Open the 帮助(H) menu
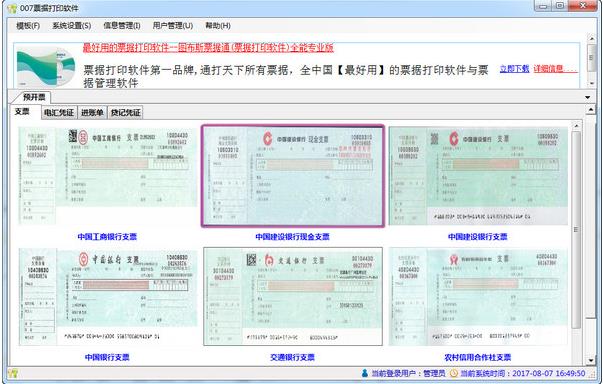Screen dimensions: 603x384 218,26
